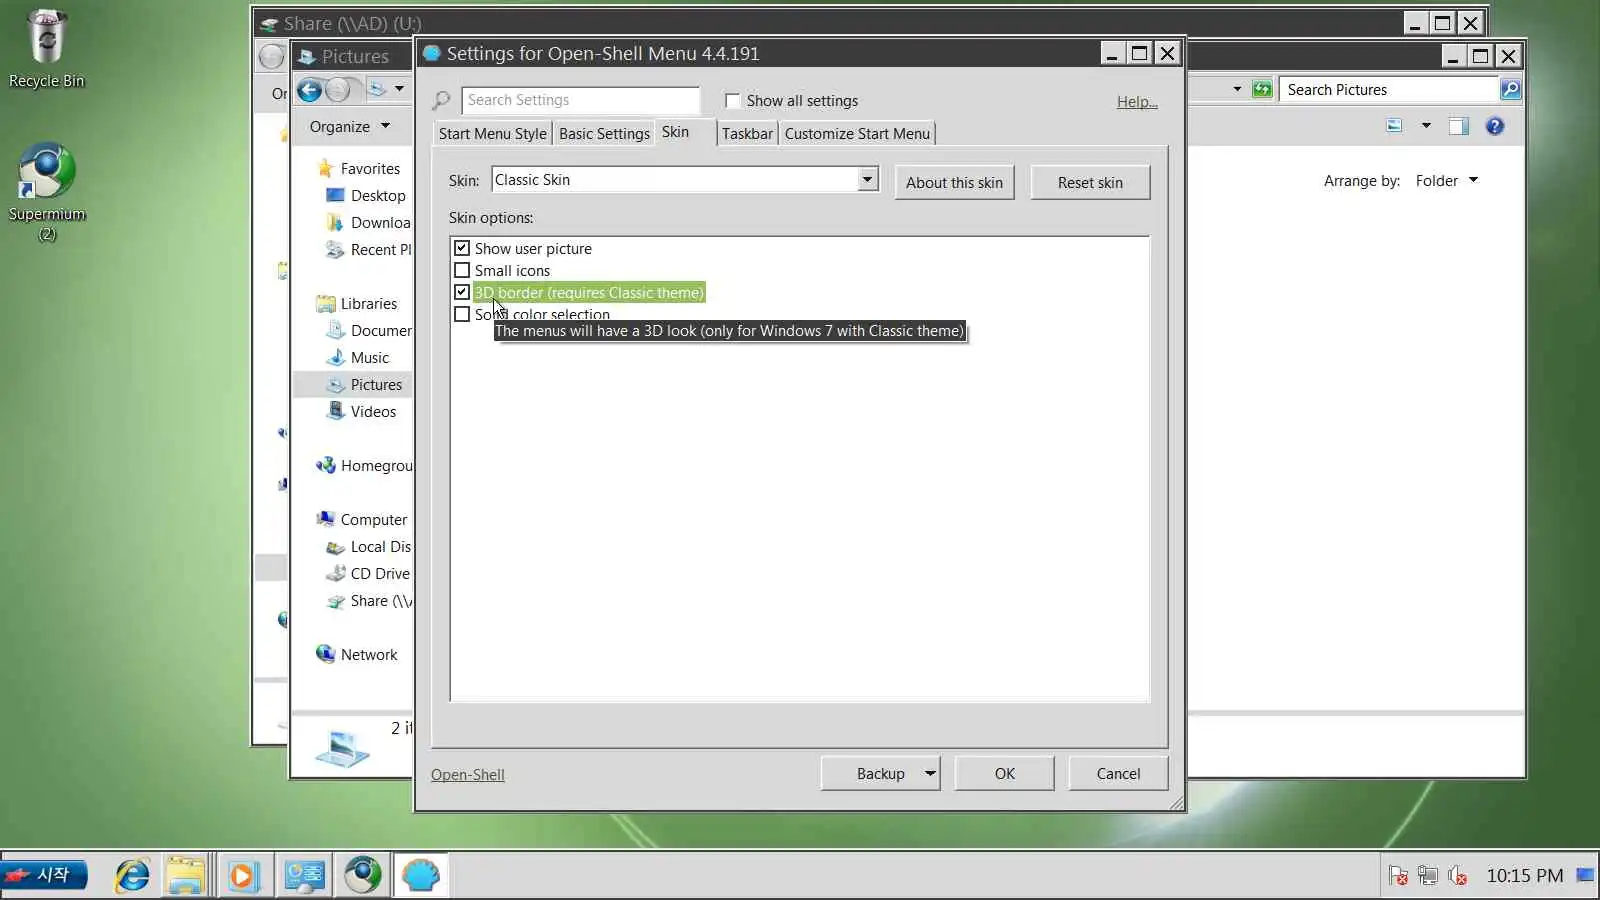
Task: Open File Explorer from the taskbar
Action: 186,876
